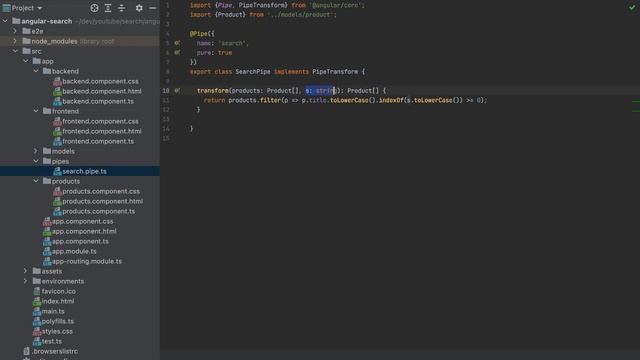Collapse the angular-search root folder
The height and width of the screenshot is (360, 640).
(5, 21)
